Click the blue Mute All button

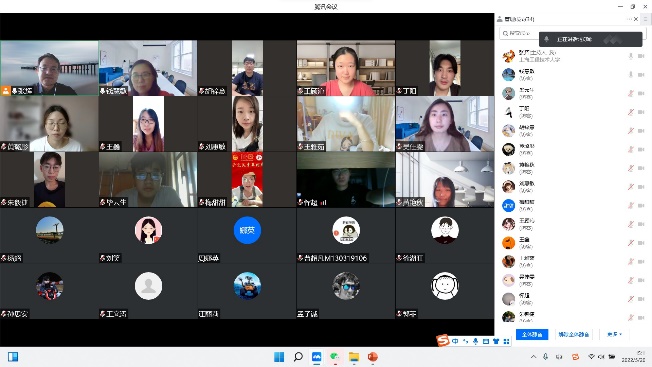[x=532, y=334]
